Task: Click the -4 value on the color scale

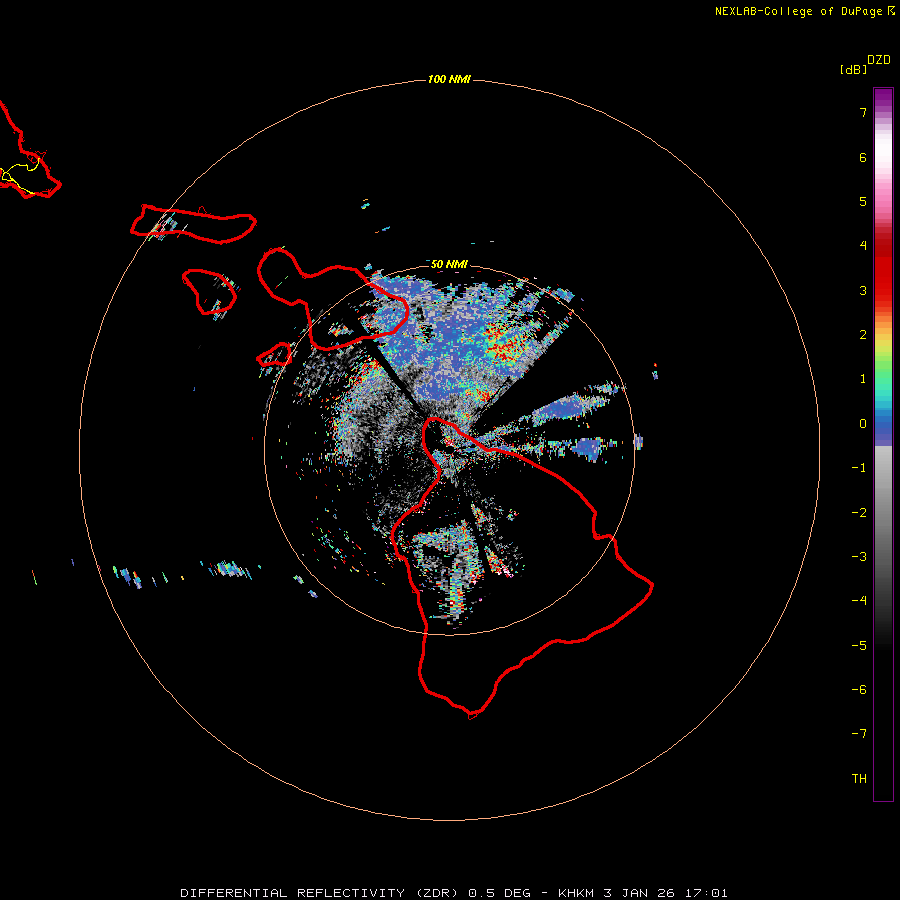Action: [859, 601]
